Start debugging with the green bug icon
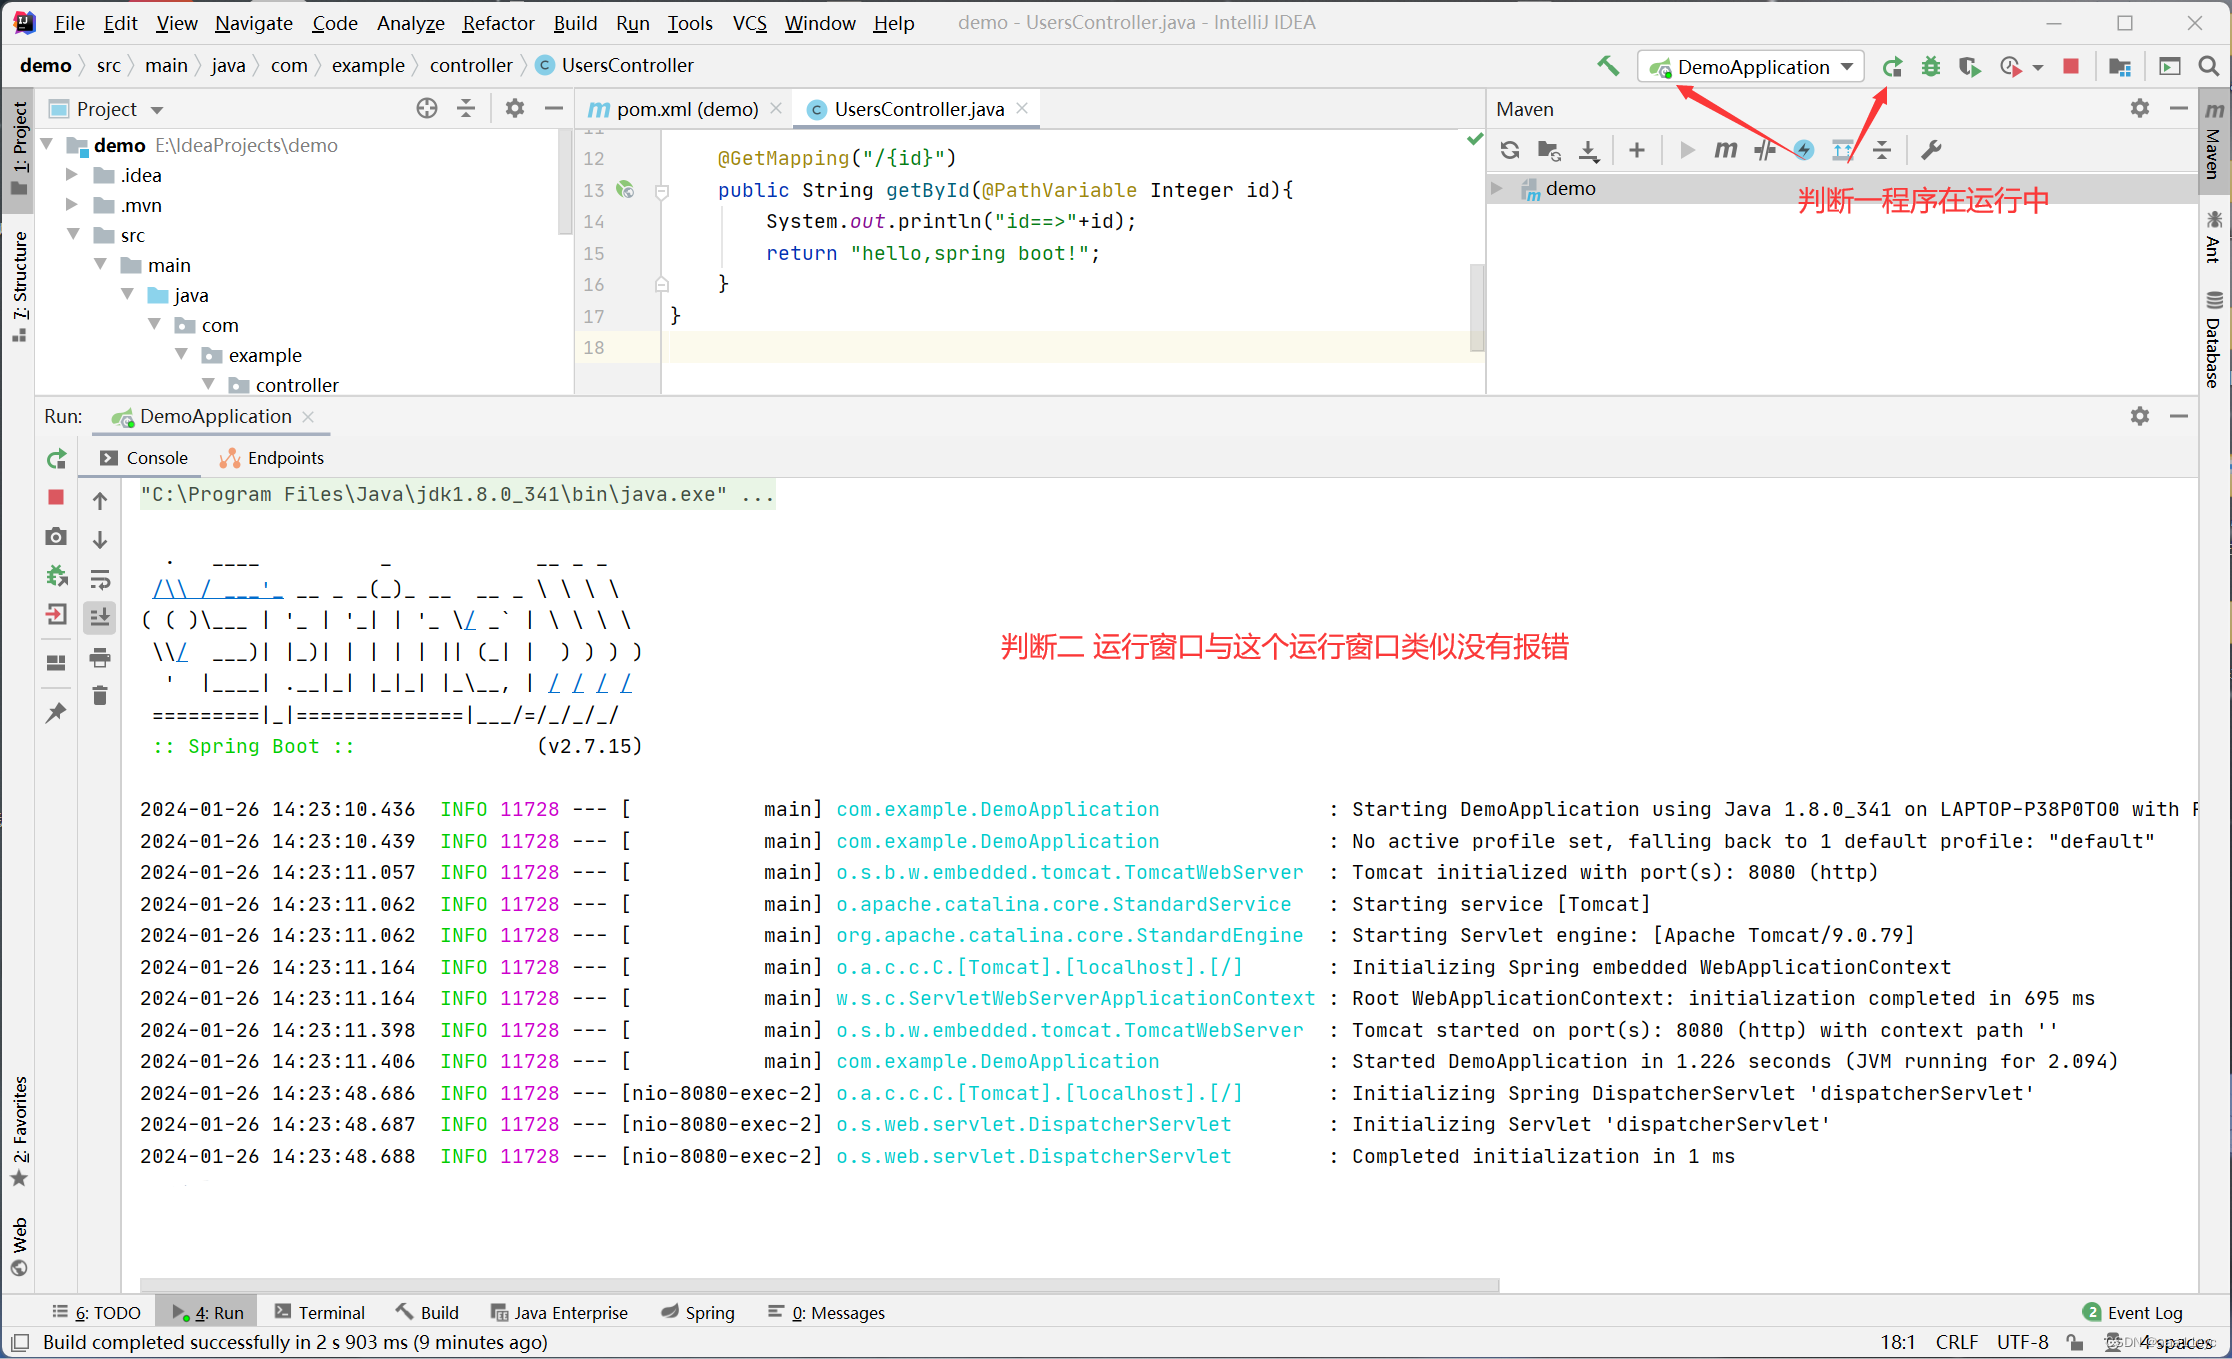Screen dimensions: 2232x1359 tap(1931, 66)
